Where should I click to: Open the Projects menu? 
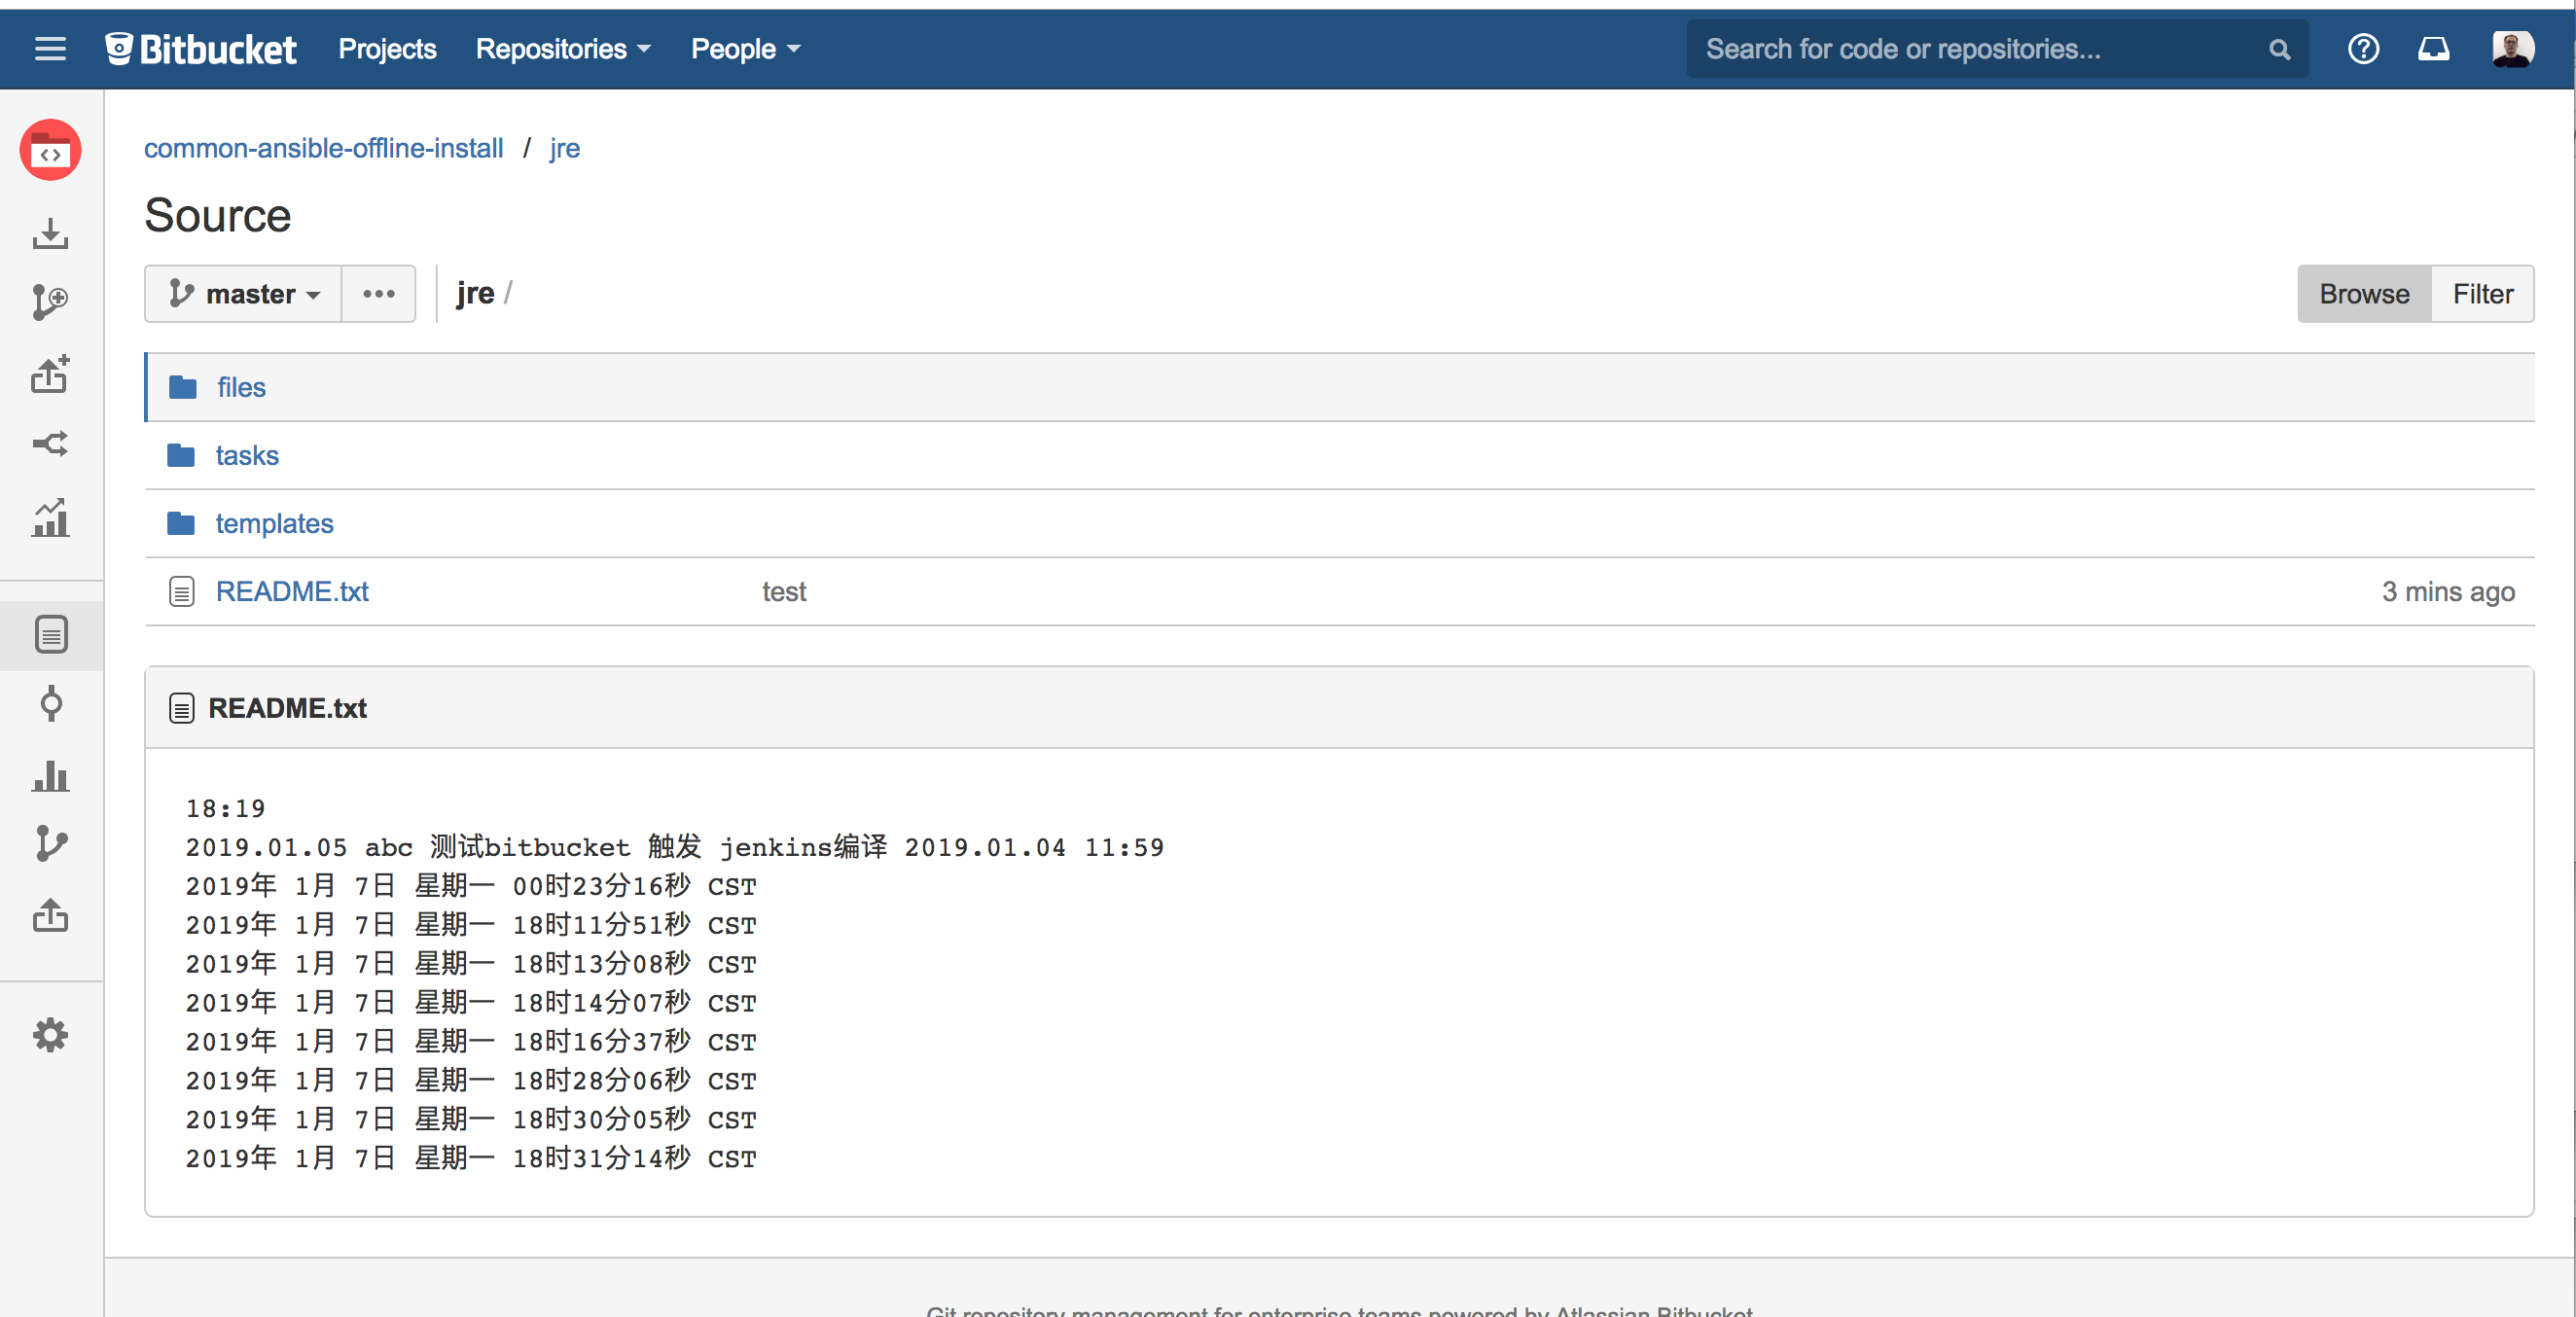(387, 48)
